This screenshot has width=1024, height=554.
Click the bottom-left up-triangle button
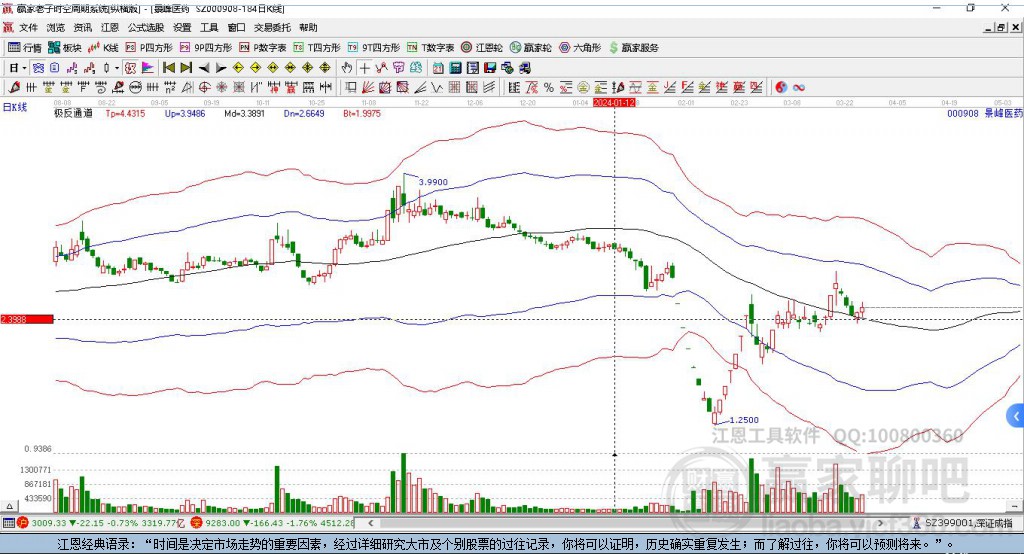coord(9,506)
